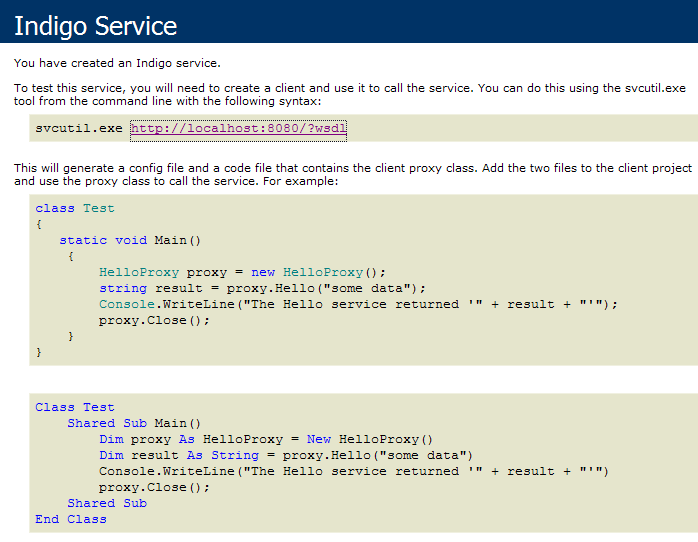Click the 'Shared Sub Main()' code line
Viewport: 698px width, 542px height.
(x=134, y=423)
